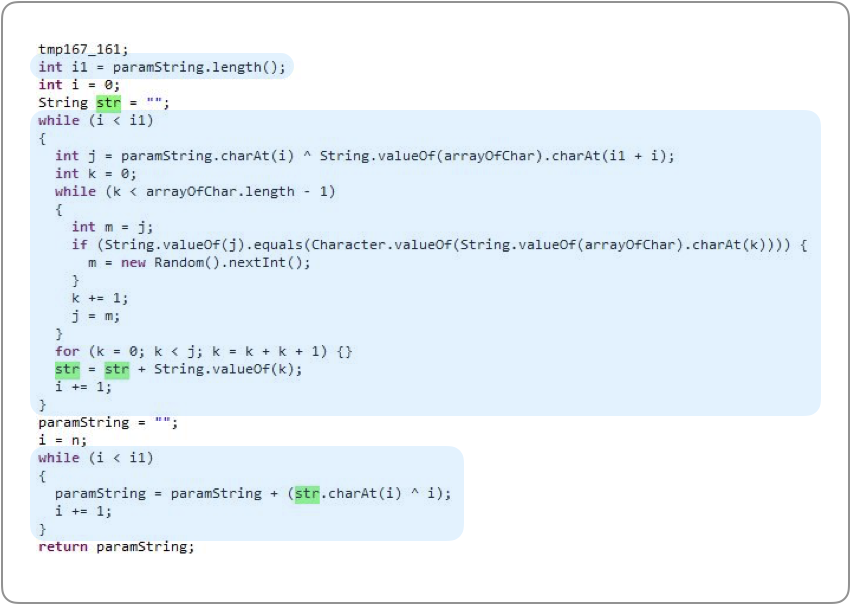Click the 'int i = 0;' line
Viewport: 851px width, 605px height.
pyautogui.click(x=79, y=85)
